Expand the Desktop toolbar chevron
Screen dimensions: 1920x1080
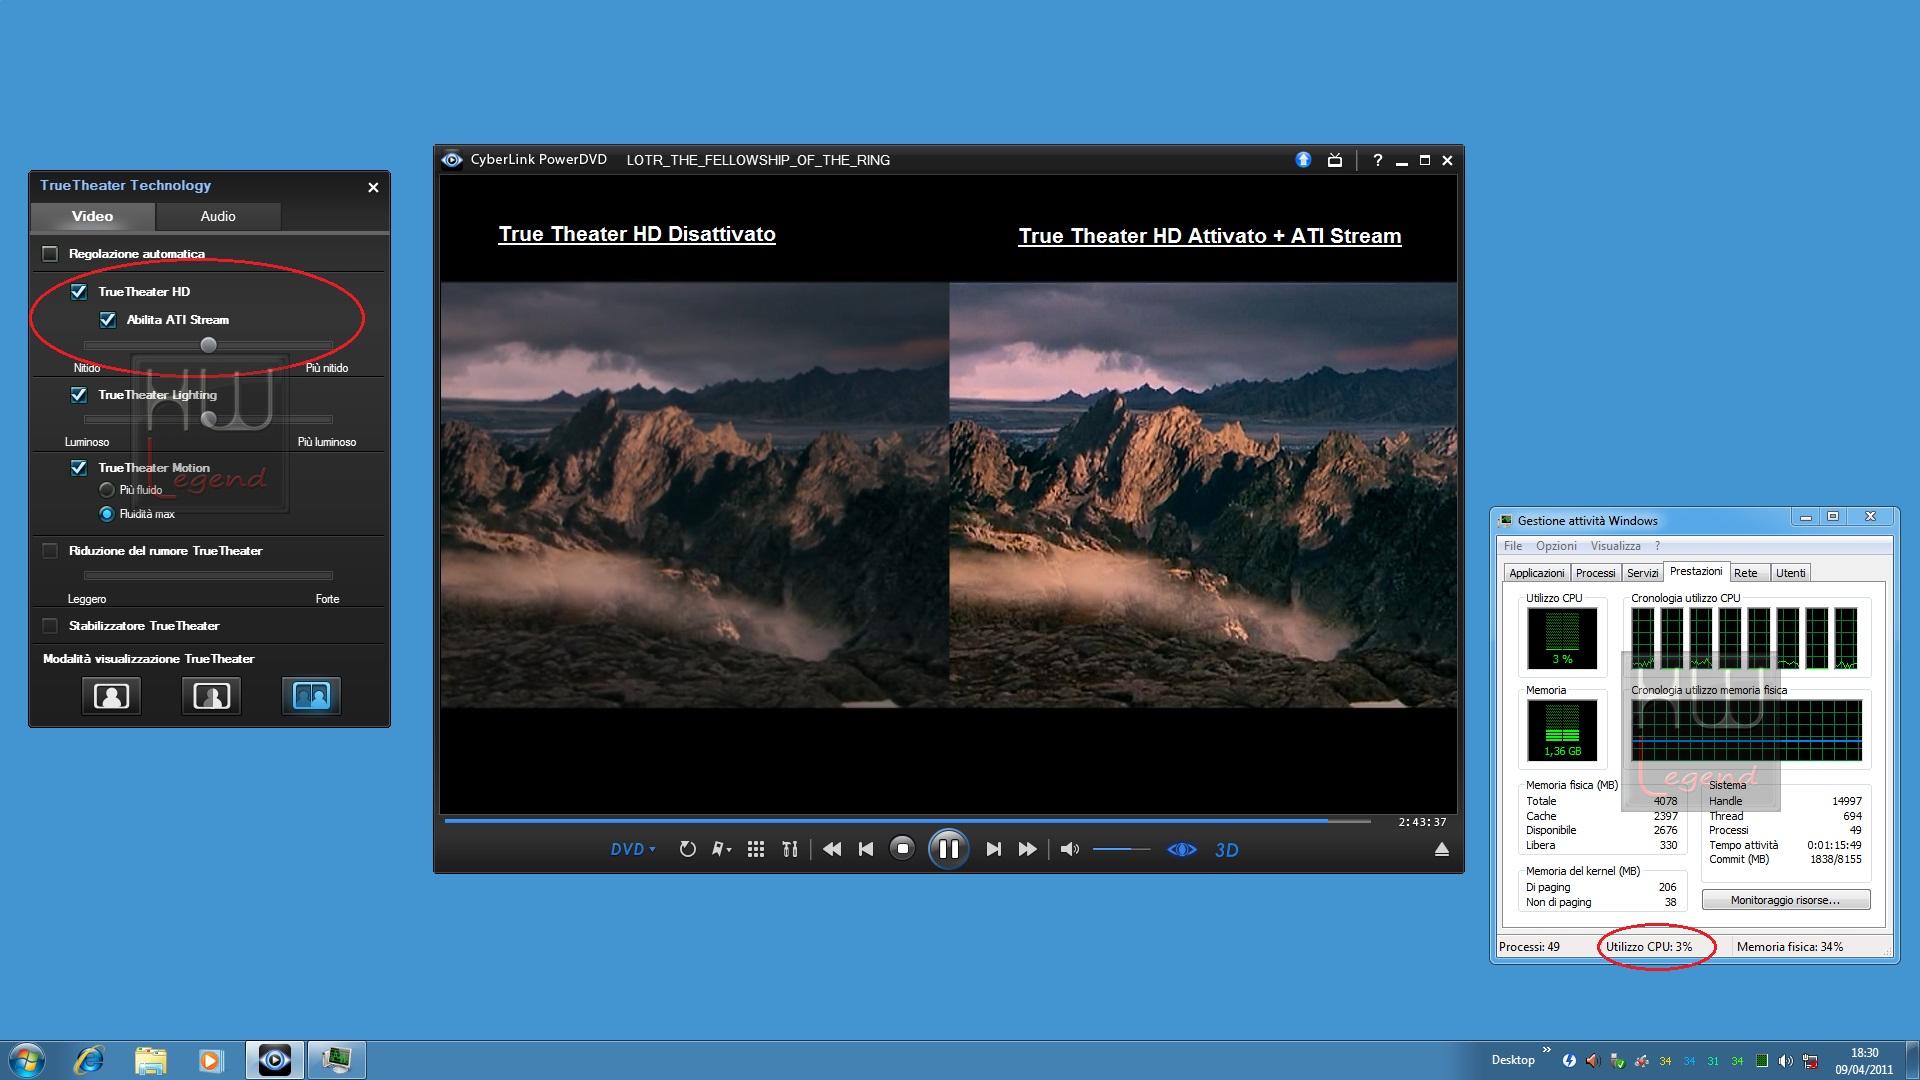pyautogui.click(x=1546, y=1051)
